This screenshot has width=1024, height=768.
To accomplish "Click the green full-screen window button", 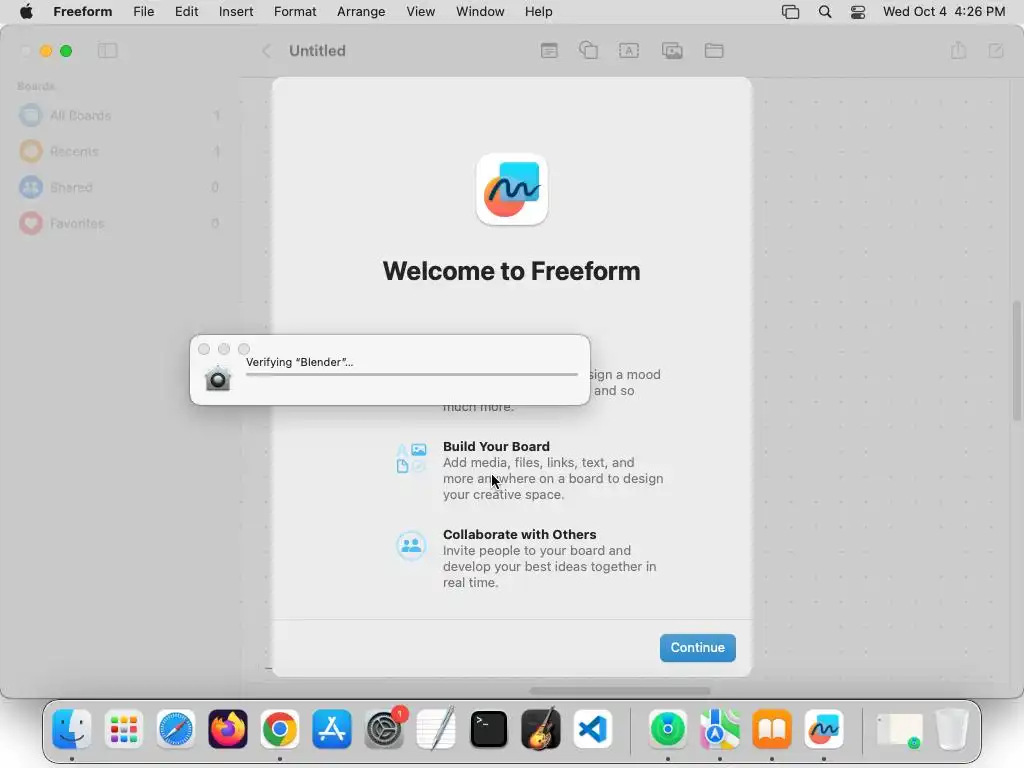I will (x=66, y=51).
